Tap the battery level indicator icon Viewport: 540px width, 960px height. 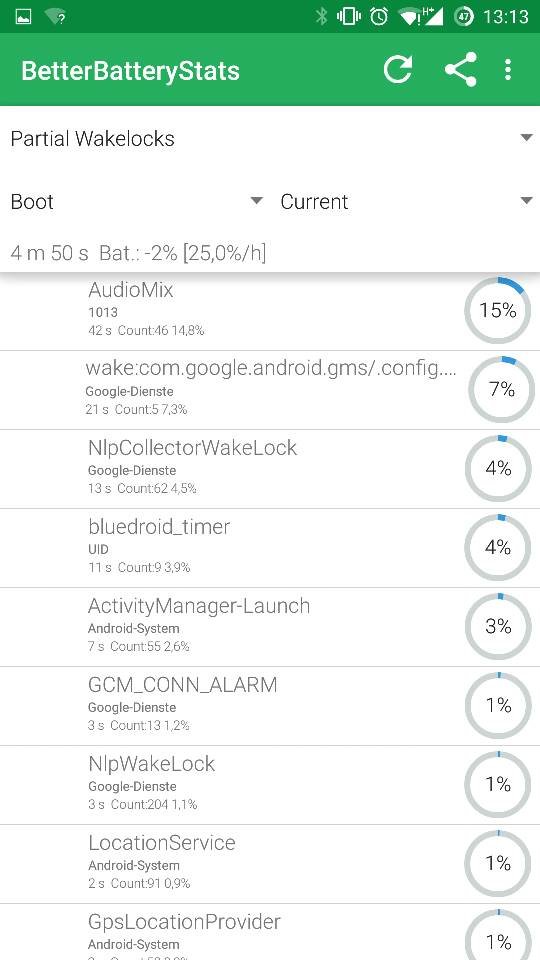tap(464, 17)
